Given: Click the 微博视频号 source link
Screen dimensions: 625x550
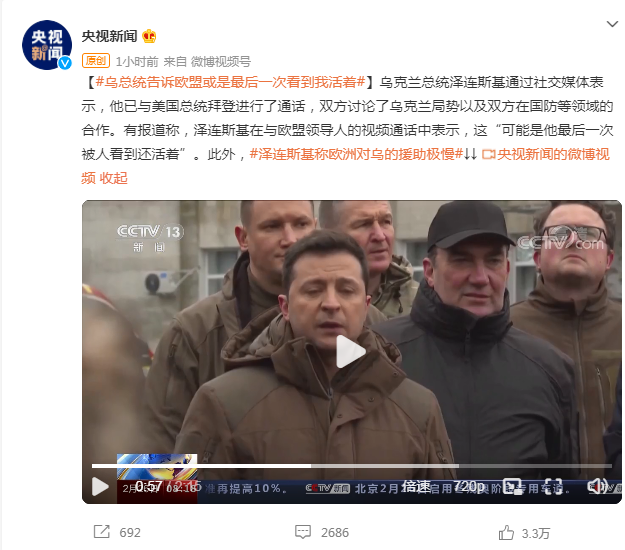Looking at the screenshot, I should tap(221, 61).
